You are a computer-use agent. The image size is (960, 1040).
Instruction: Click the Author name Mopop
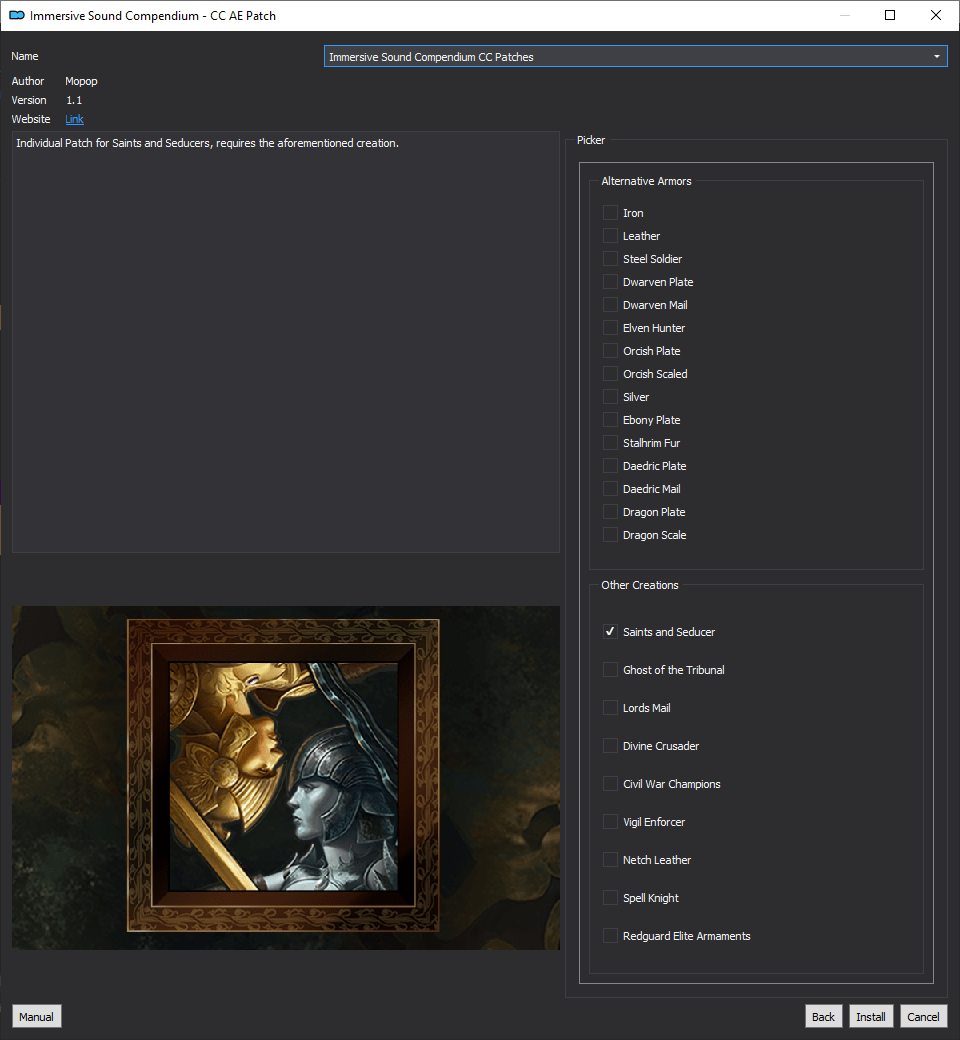pyautogui.click(x=81, y=81)
